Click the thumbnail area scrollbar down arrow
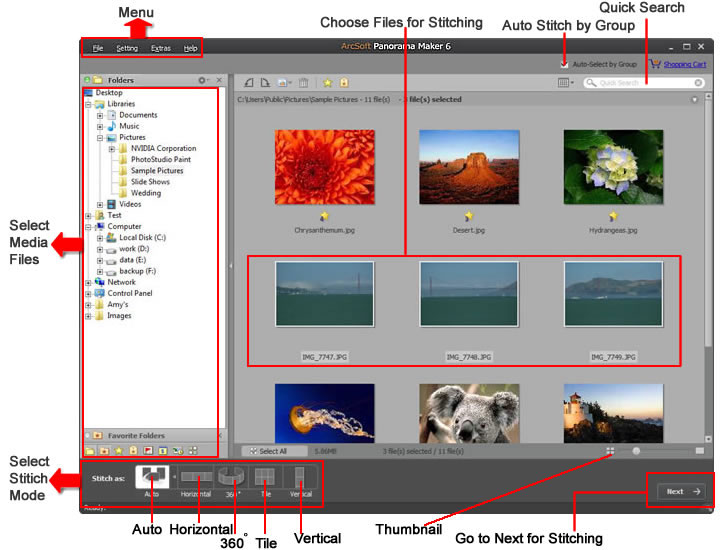720x550 pixels. point(708,439)
